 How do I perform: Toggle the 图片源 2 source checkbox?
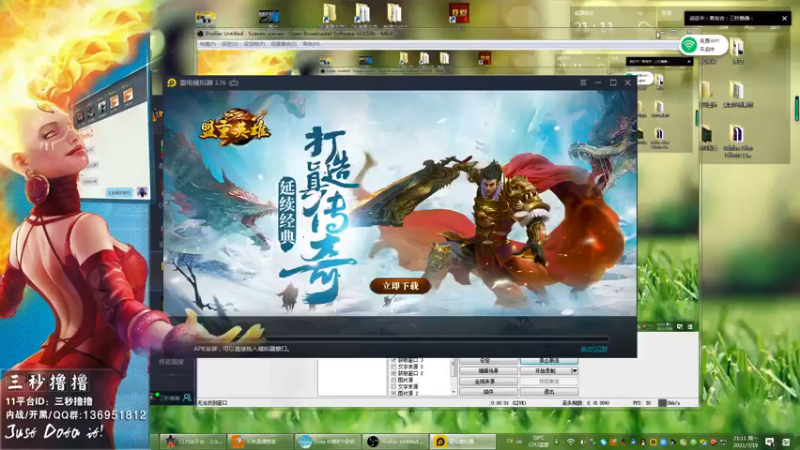393,393
